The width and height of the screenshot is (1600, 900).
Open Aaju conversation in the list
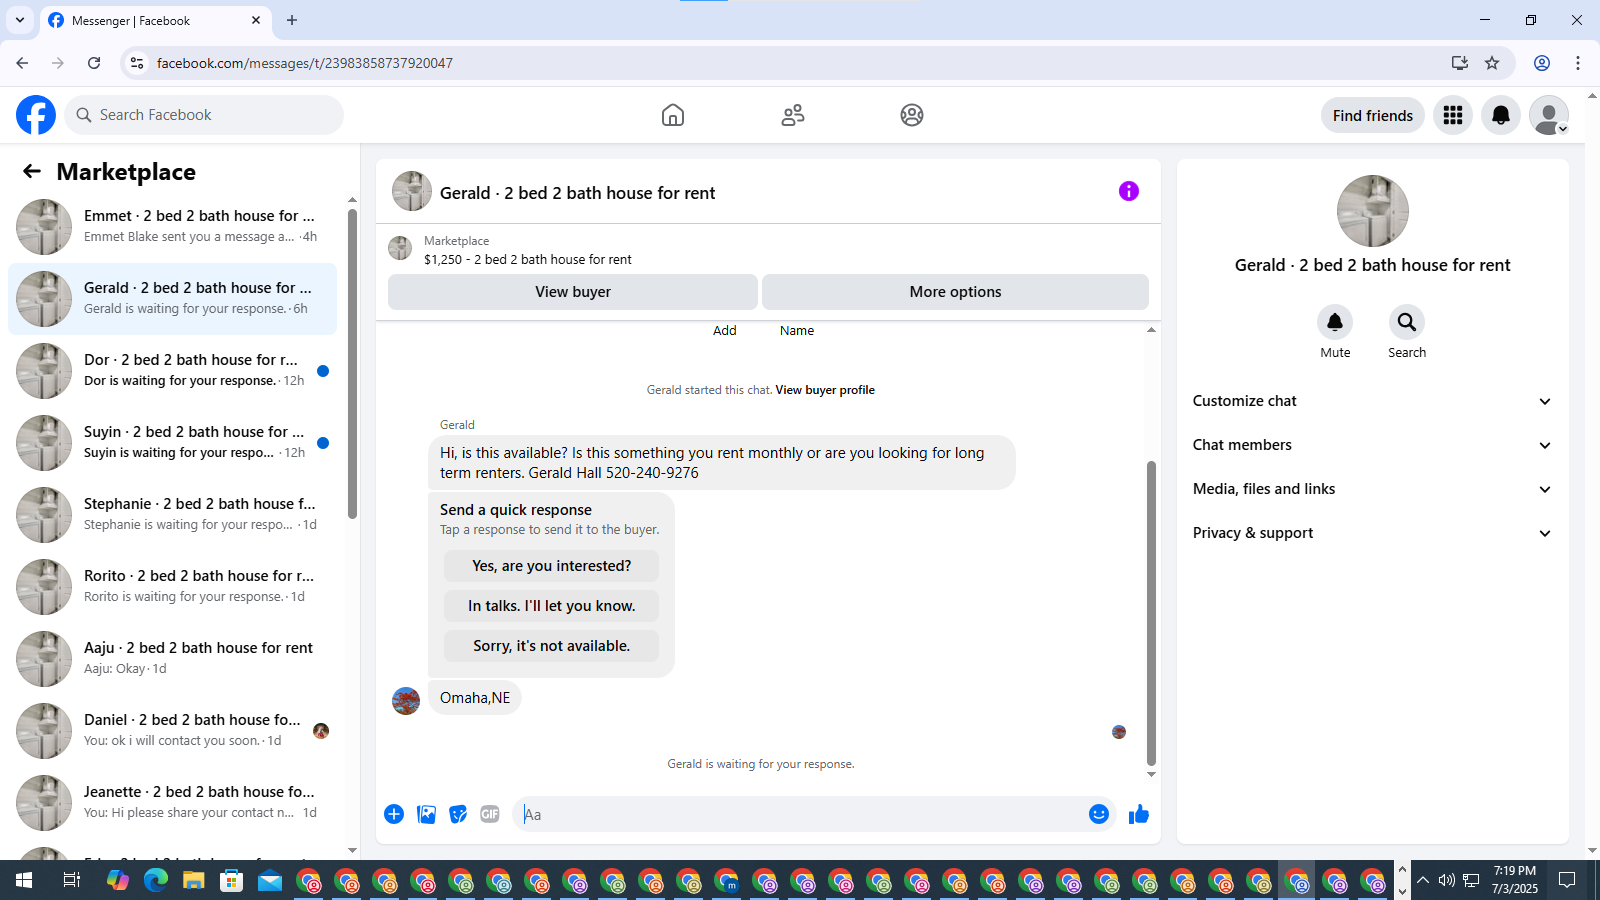(x=172, y=659)
